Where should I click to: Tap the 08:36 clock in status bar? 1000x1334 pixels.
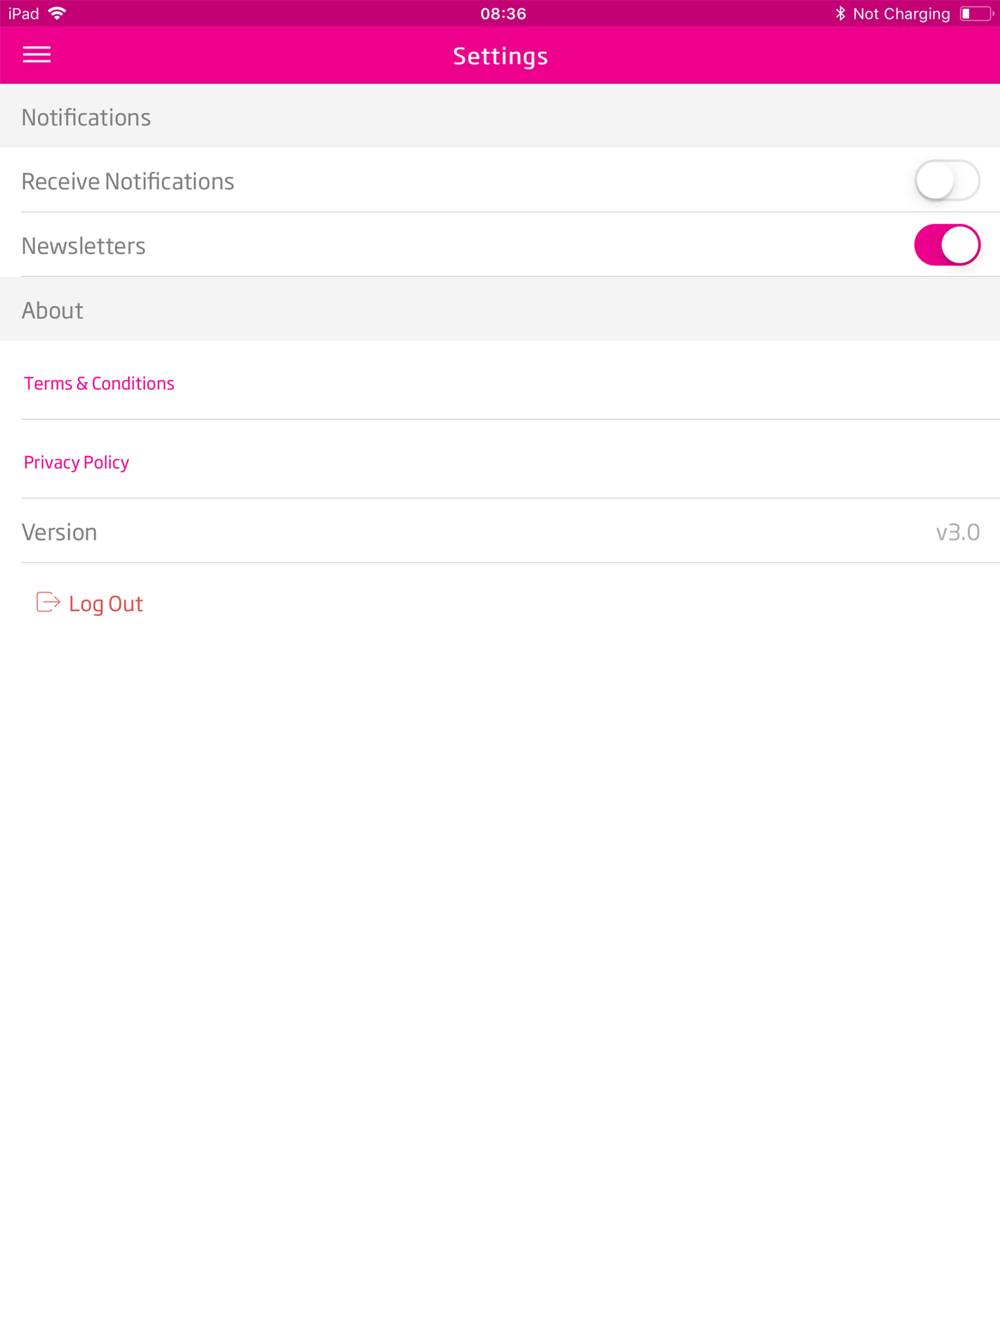(x=502, y=13)
